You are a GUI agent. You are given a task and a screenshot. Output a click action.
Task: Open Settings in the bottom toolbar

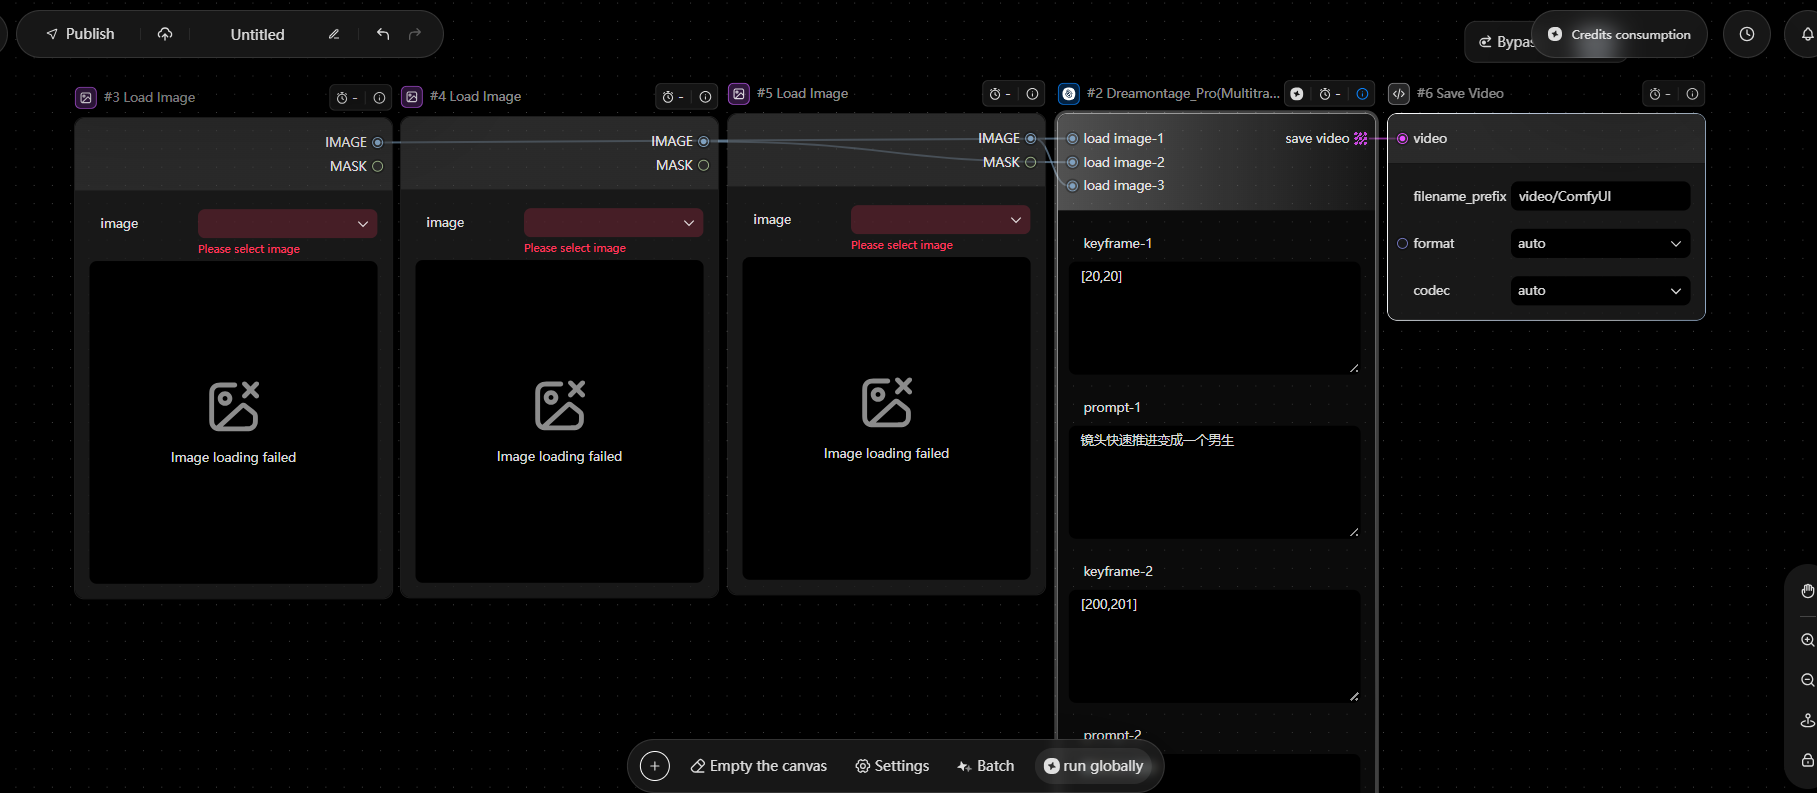(892, 766)
